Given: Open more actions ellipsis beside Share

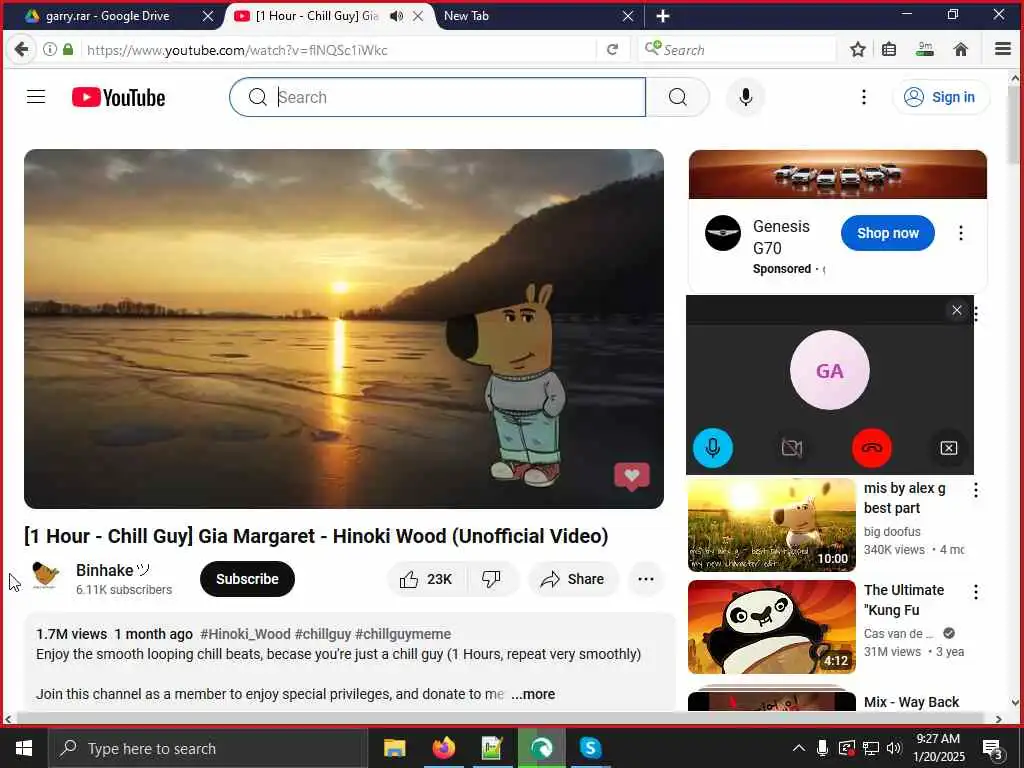Looking at the screenshot, I should 646,579.
